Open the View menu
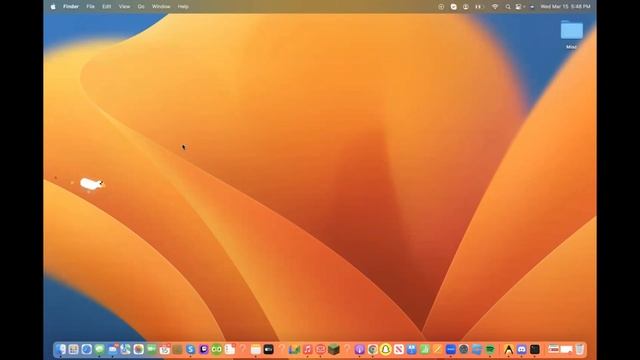The width and height of the screenshot is (640, 360). [124, 7]
